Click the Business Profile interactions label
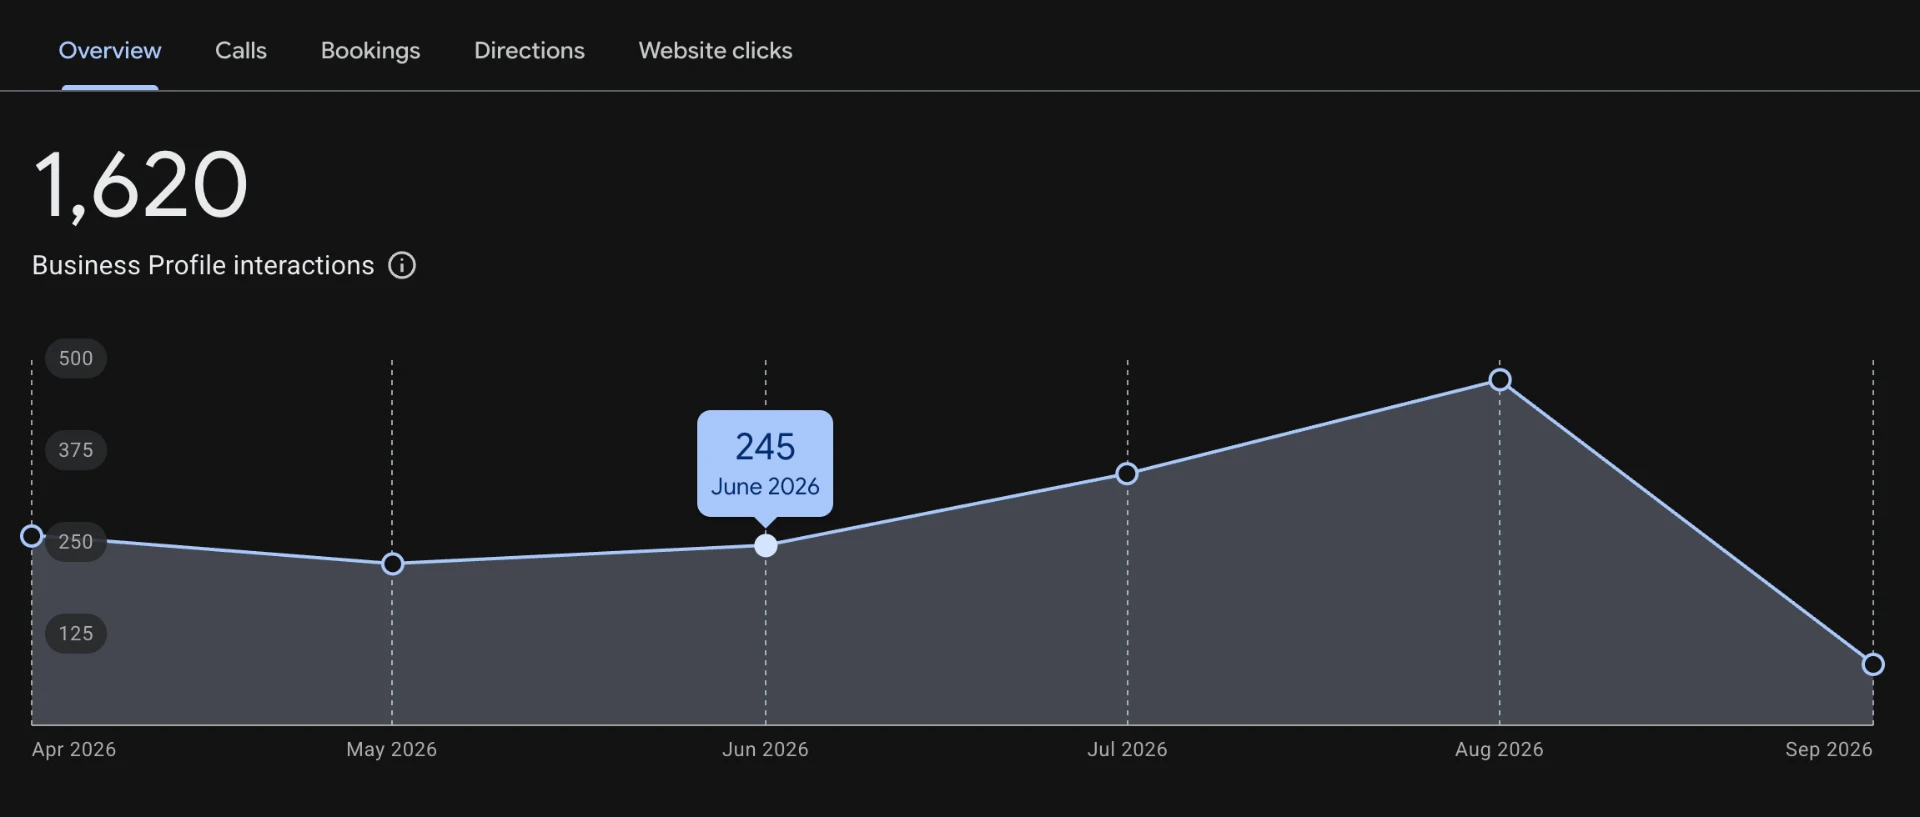The image size is (1920, 817). pos(203,265)
